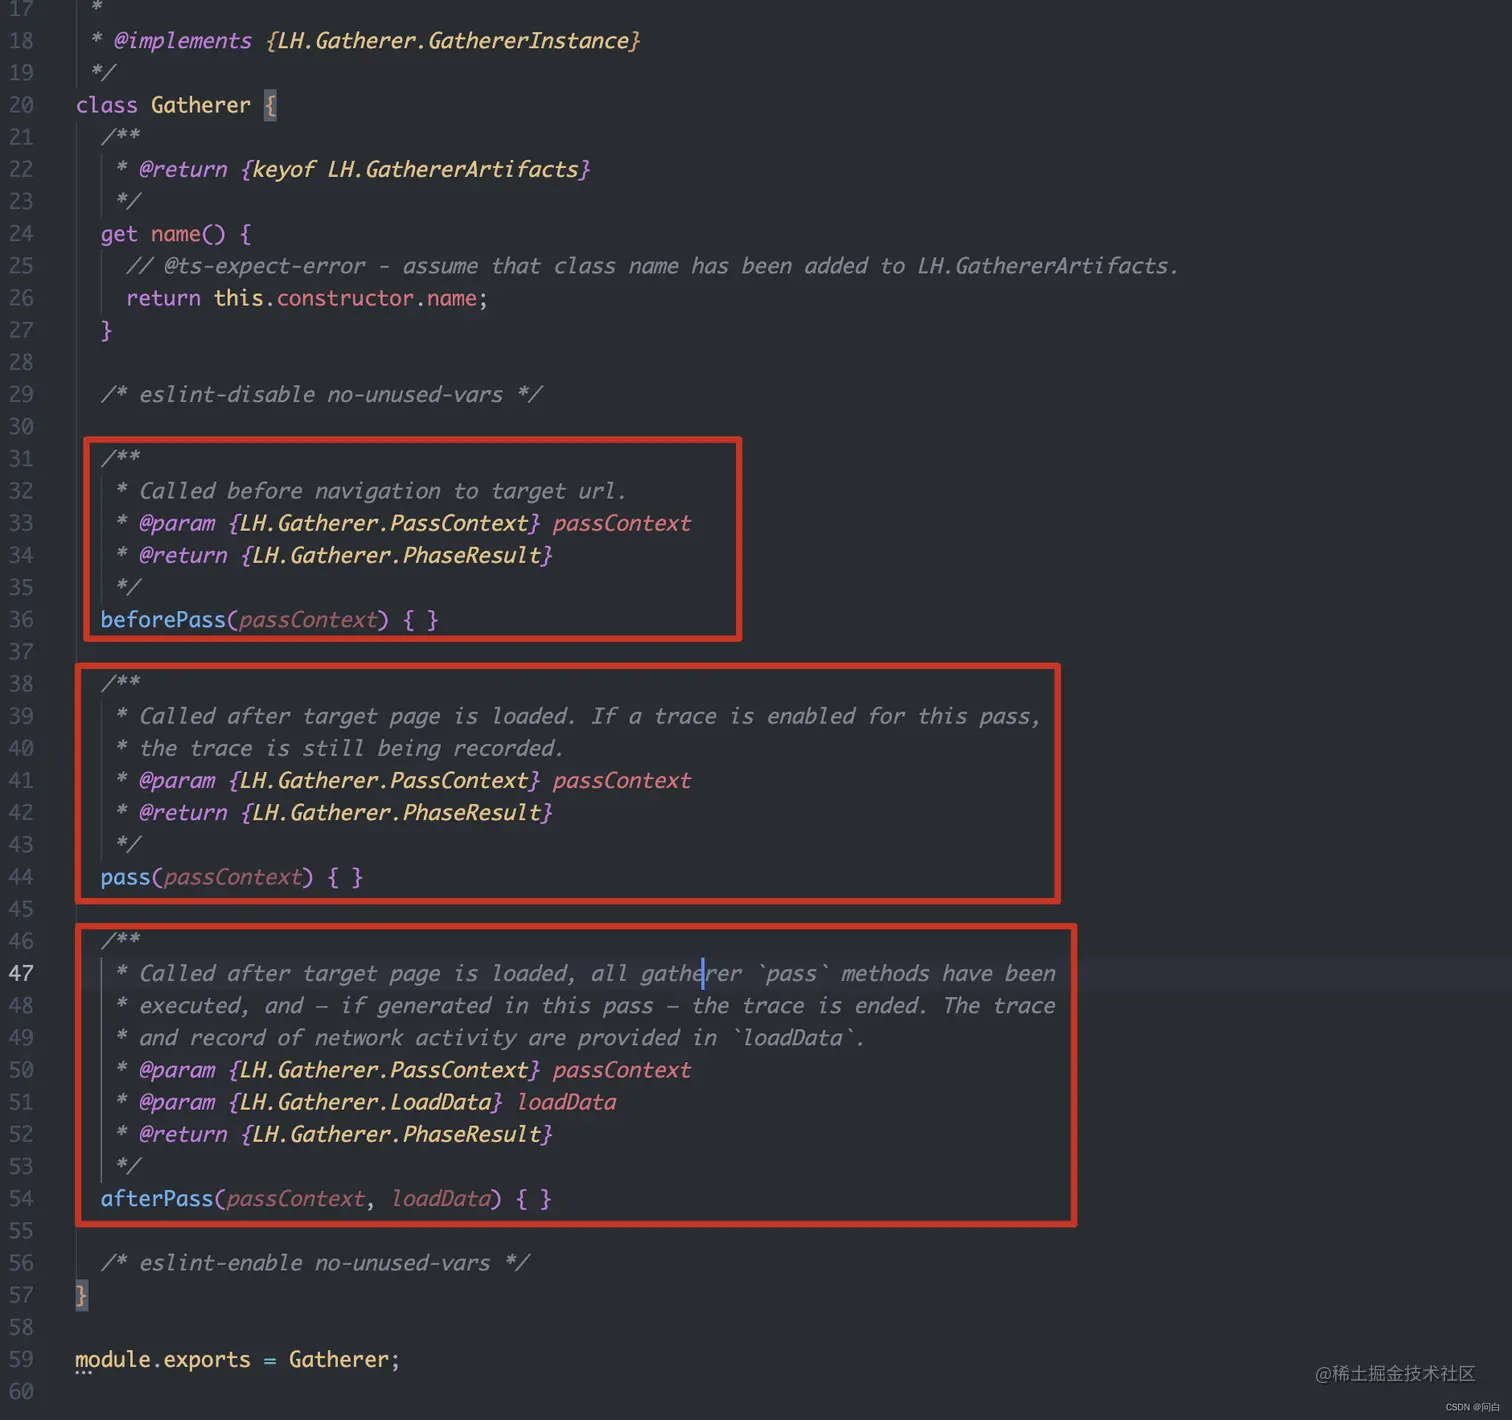
Task: Click '{LH.Gatherer.PhaseResult}' on line 52
Action: pyautogui.click(x=397, y=1134)
